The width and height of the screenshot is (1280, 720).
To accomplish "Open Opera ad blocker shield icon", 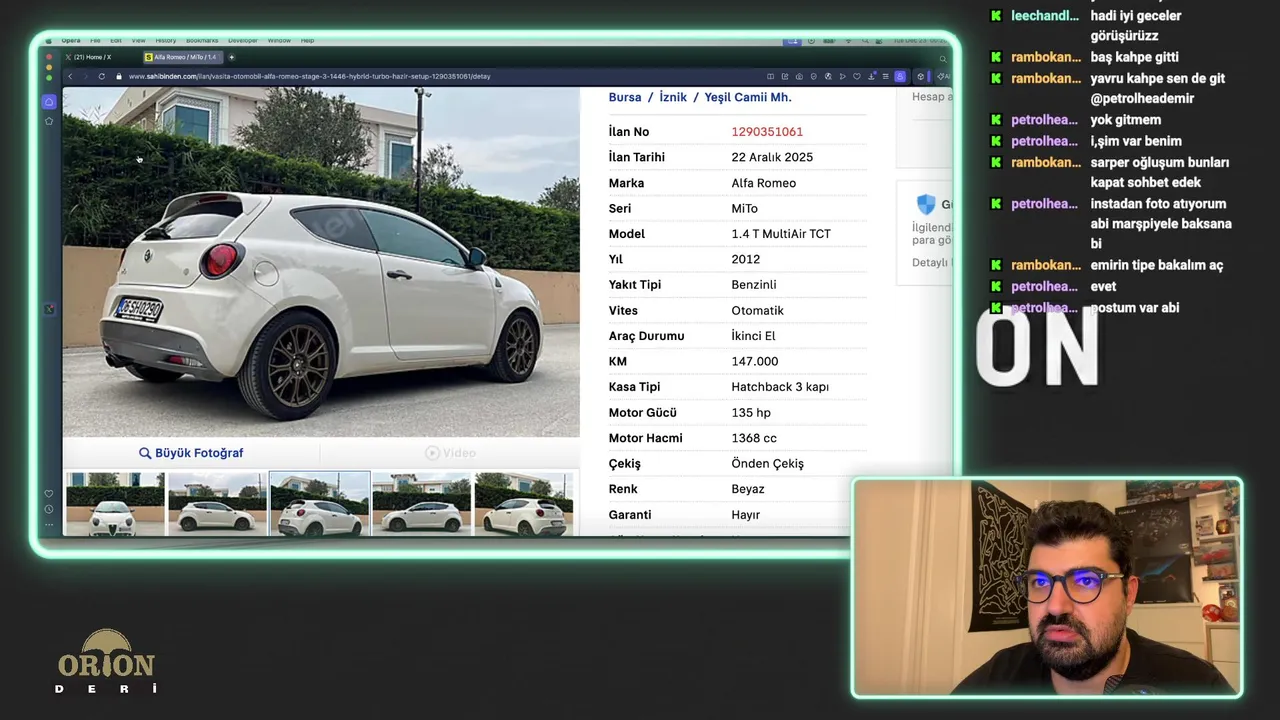I will pyautogui.click(x=814, y=76).
